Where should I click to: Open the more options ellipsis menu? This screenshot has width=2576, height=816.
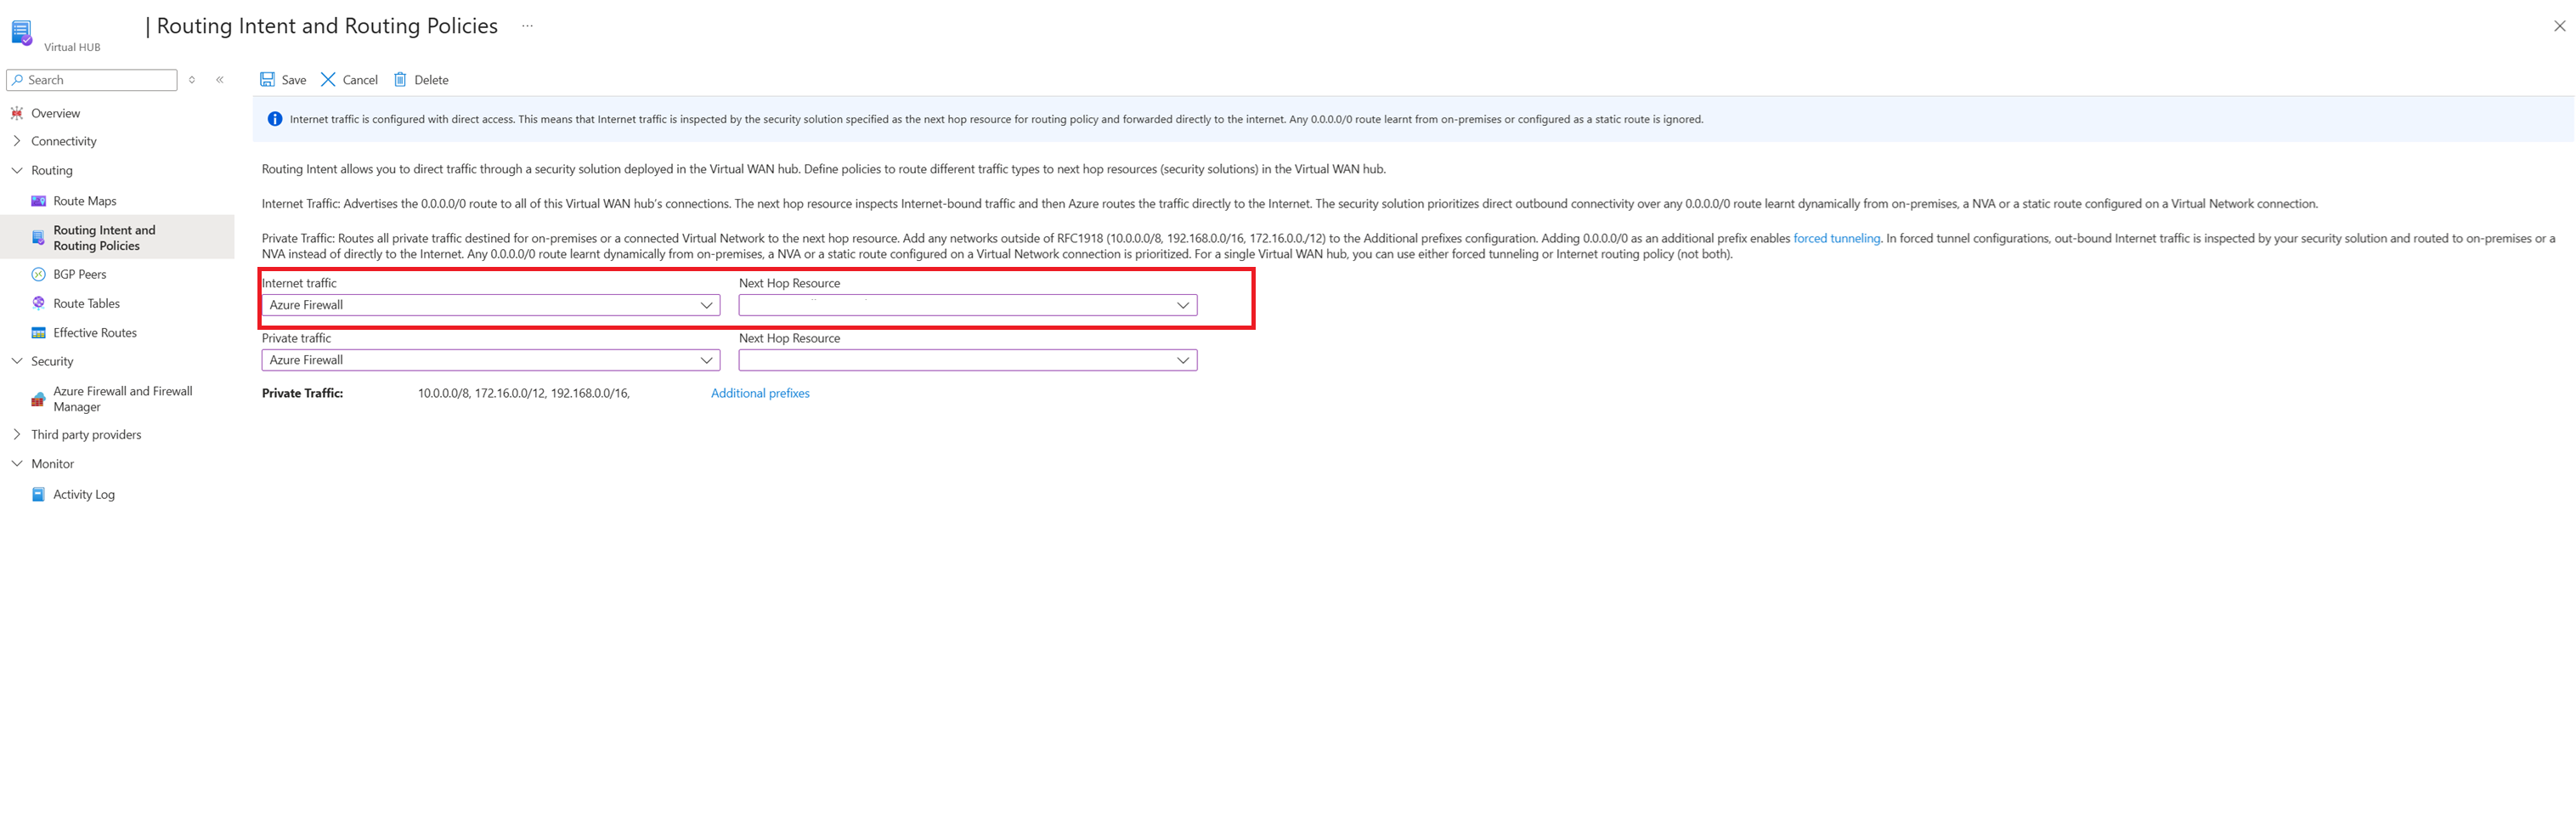(528, 26)
